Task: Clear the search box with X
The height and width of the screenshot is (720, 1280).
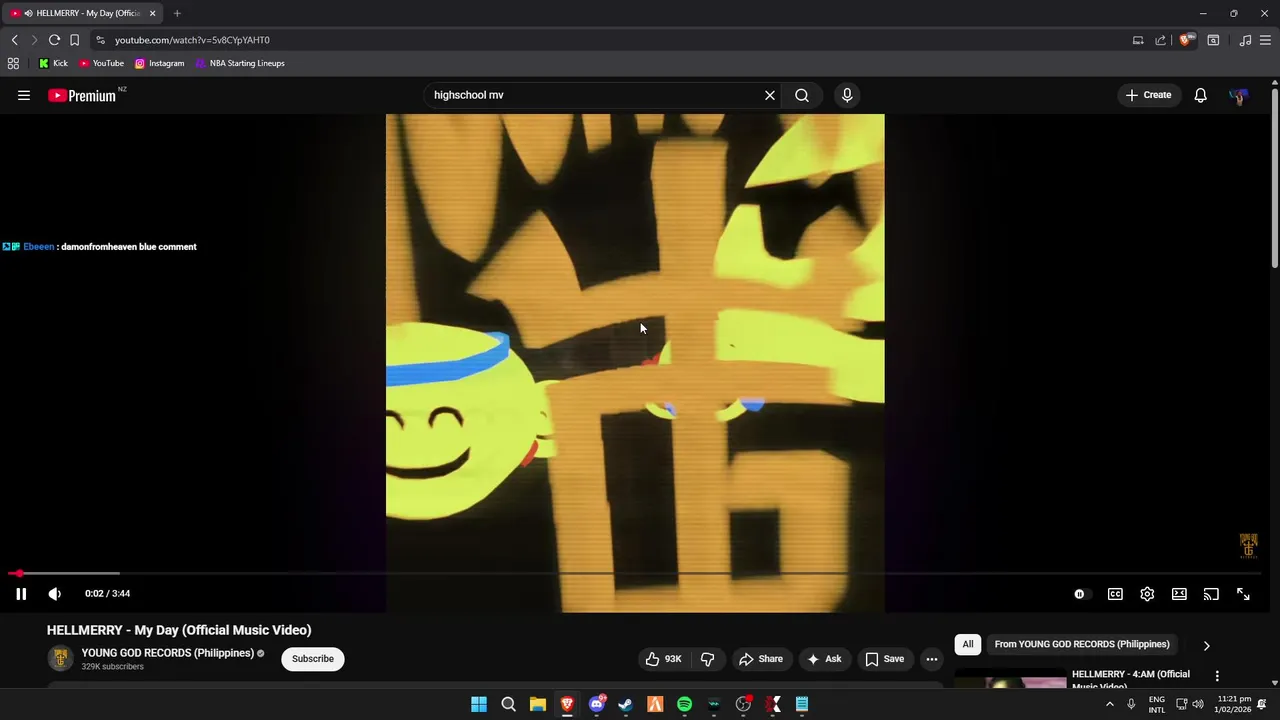Action: [770, 95]
